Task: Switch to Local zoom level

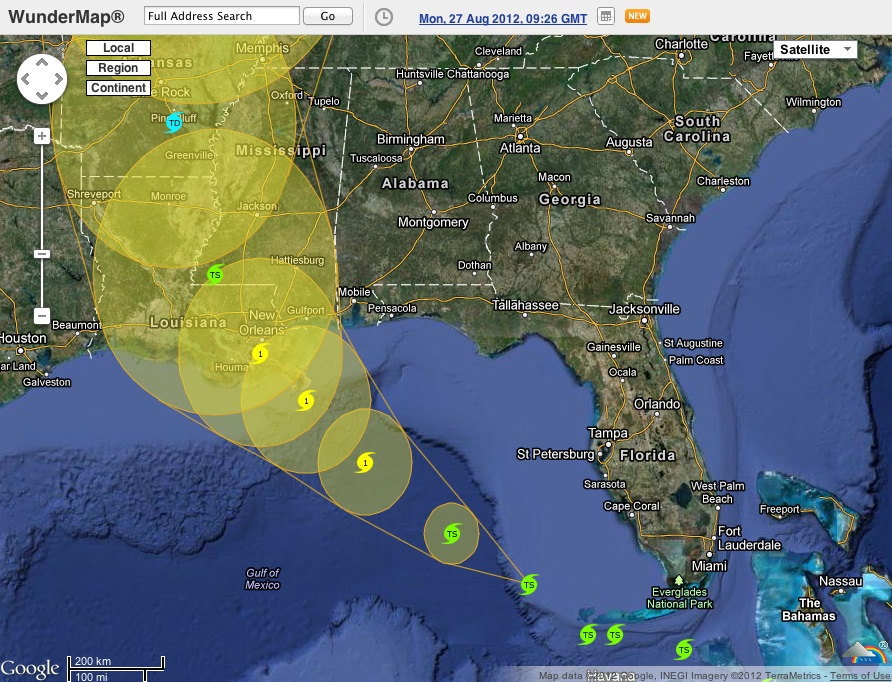Action: tap(118, 48)
